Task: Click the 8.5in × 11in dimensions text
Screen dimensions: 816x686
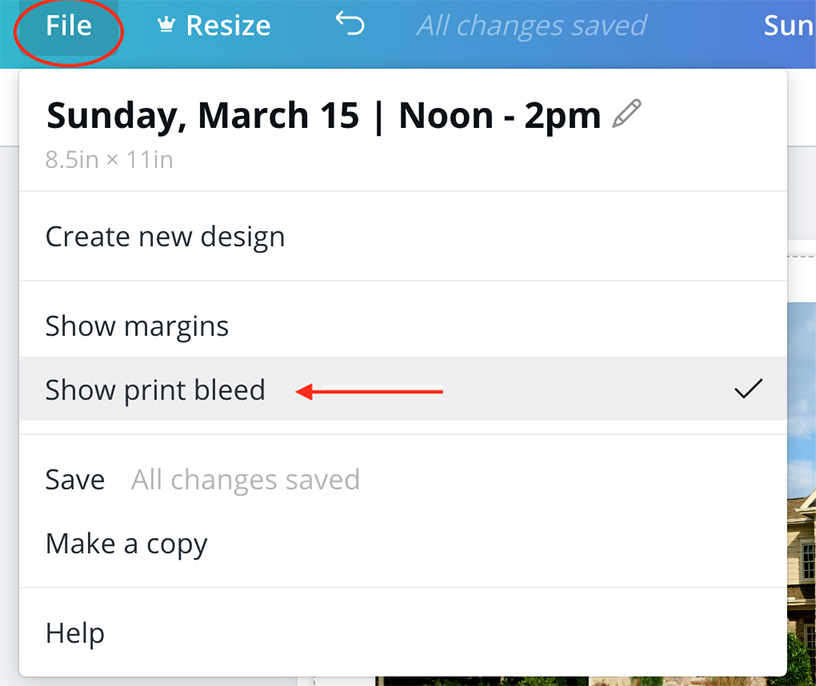Action: pyautogui.click(x=109, y=159)
